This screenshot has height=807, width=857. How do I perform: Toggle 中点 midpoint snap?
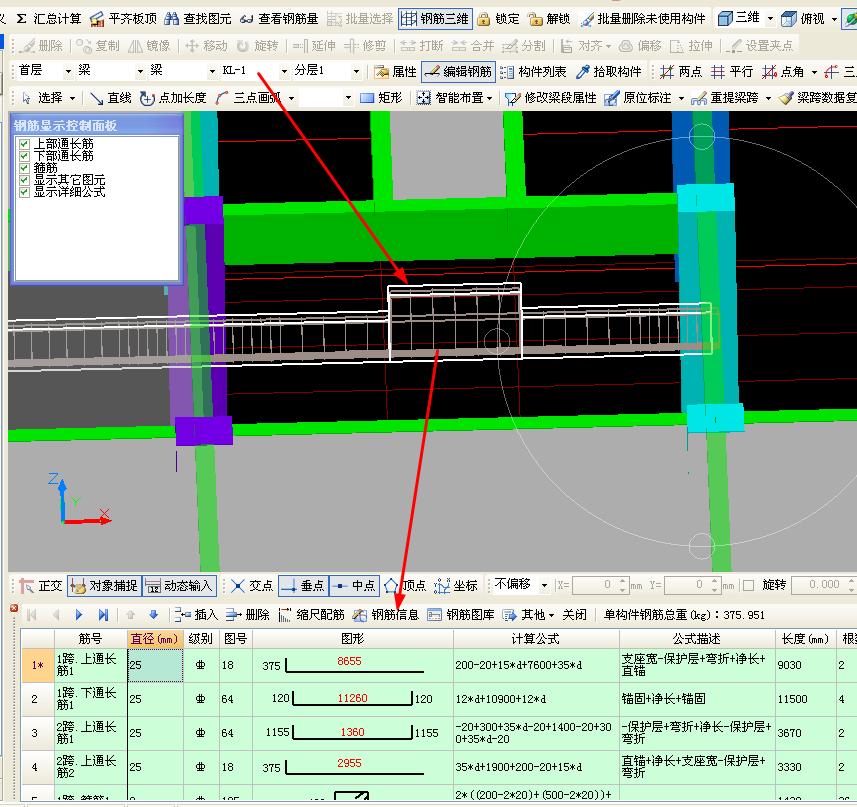tap(354, 586)
